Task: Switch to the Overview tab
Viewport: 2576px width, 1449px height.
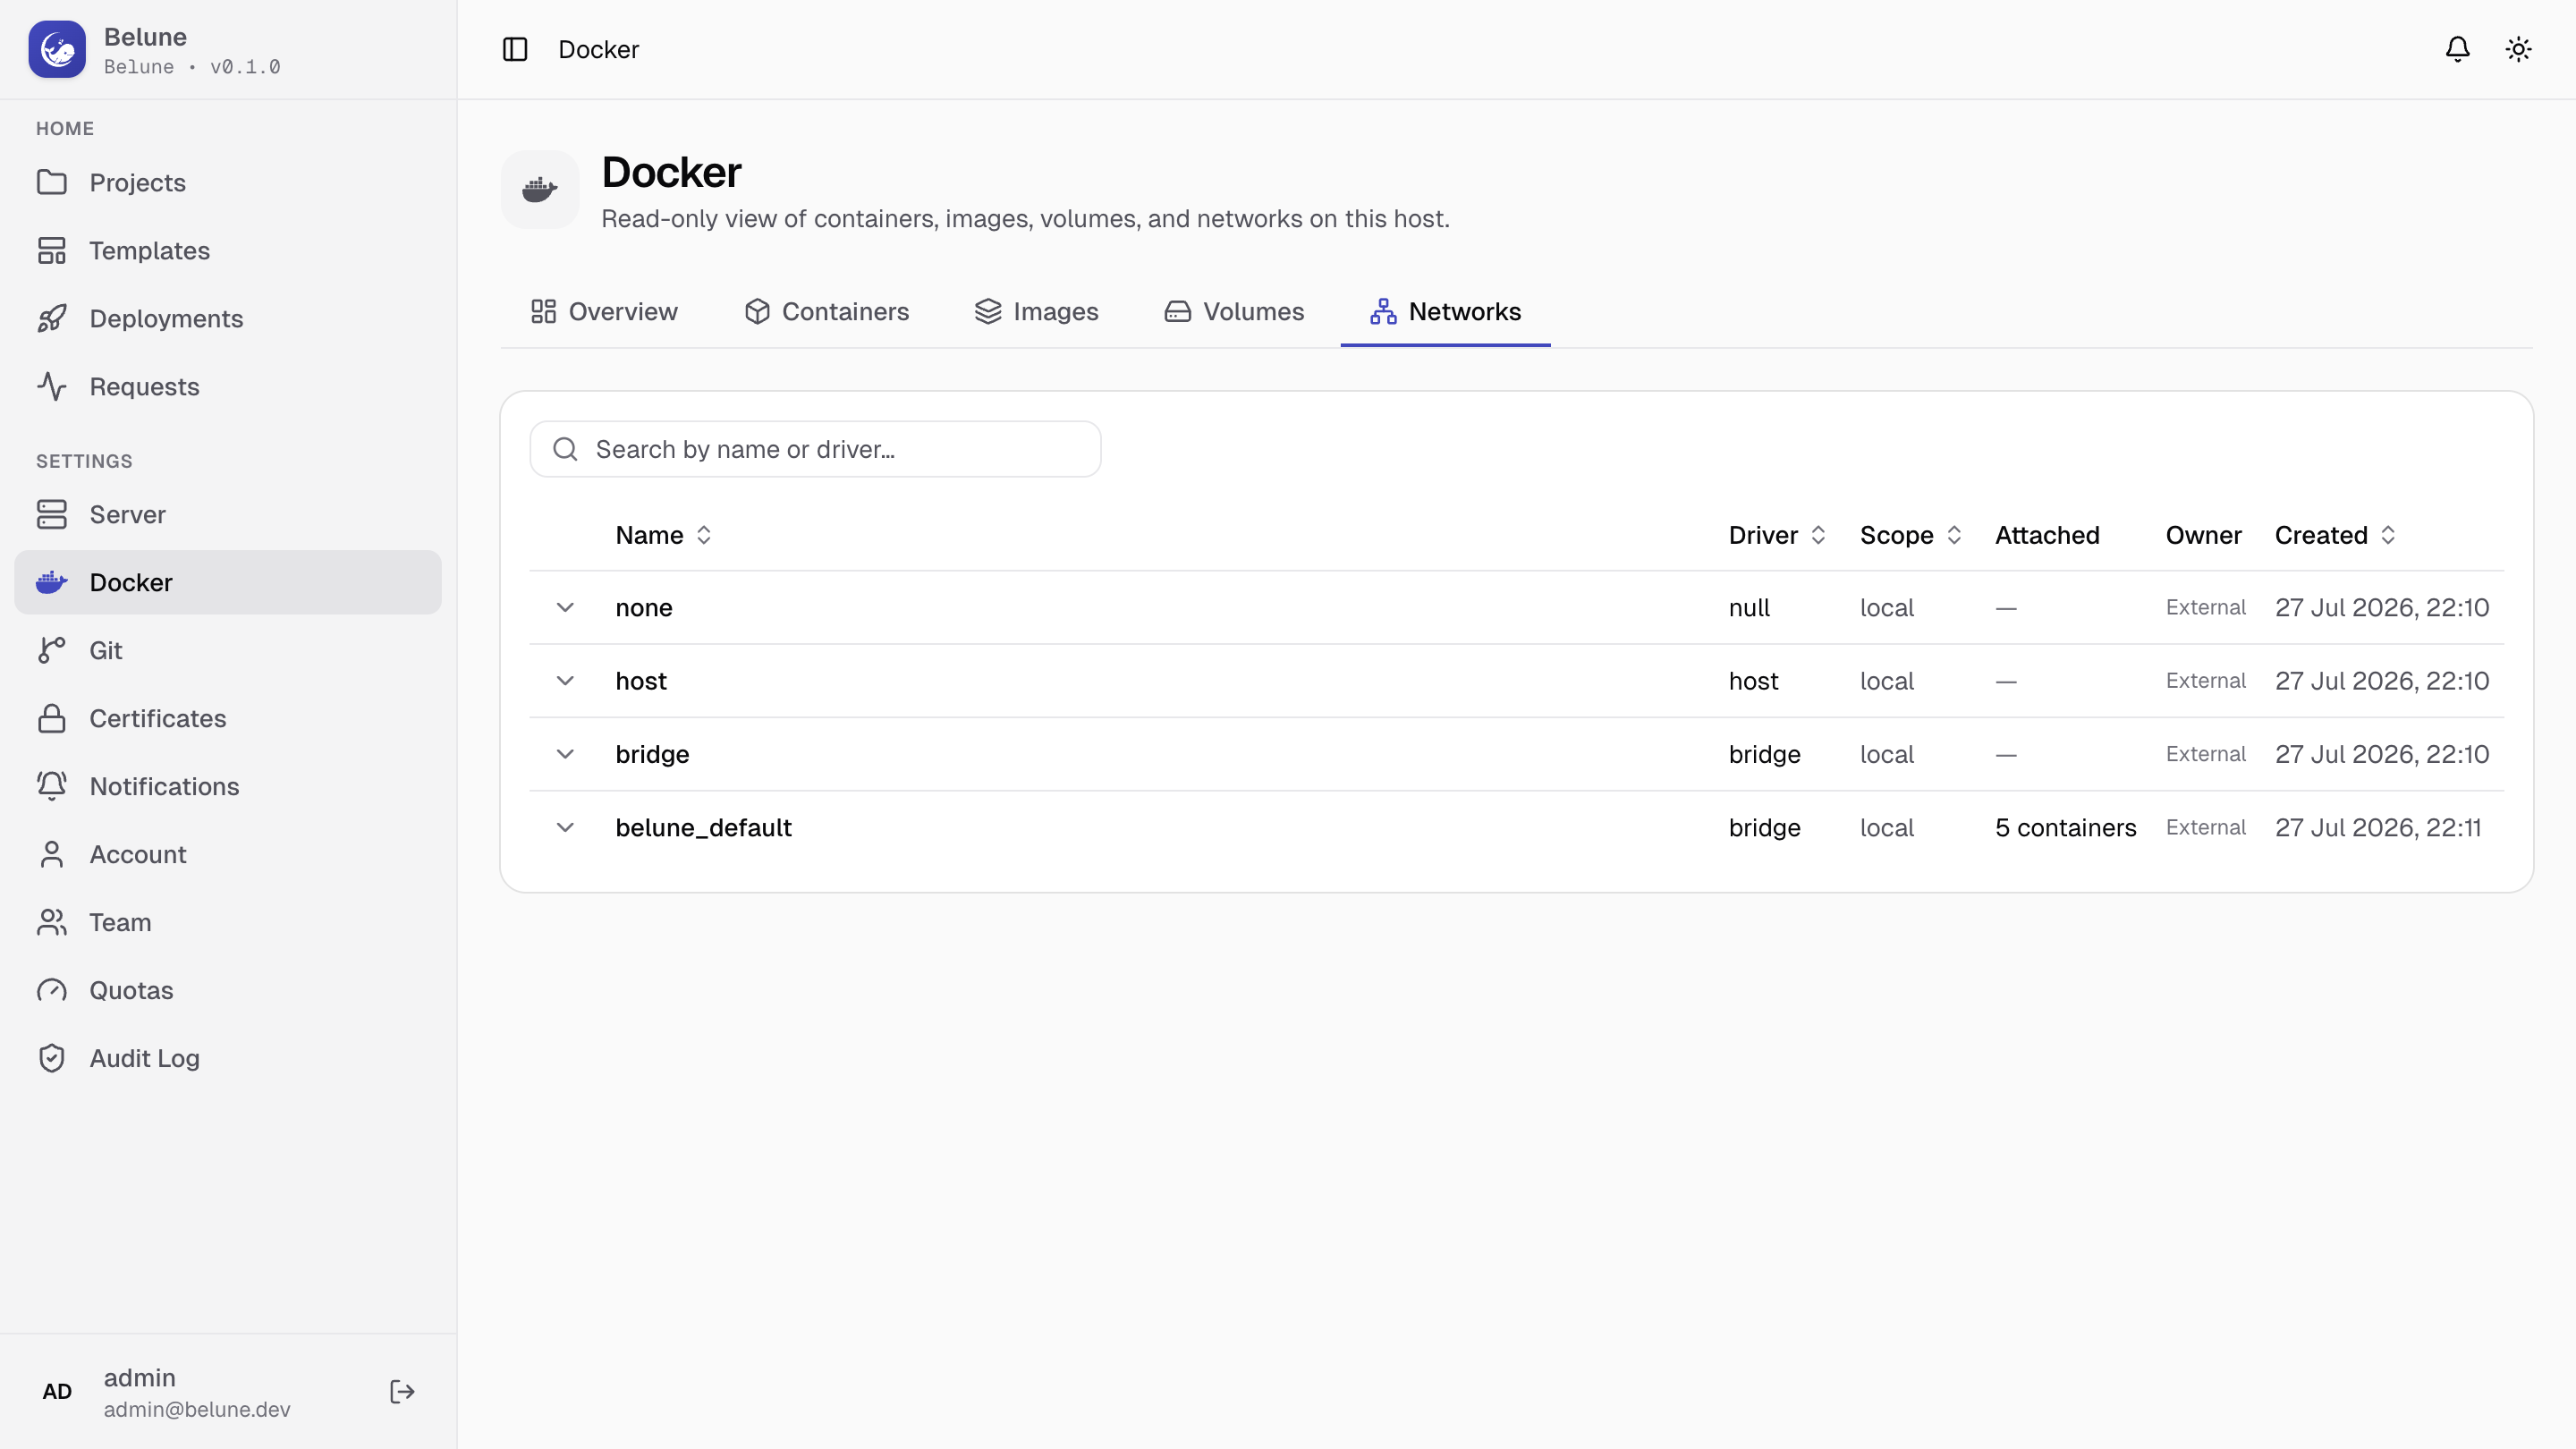Action: [x=604, y=312]
